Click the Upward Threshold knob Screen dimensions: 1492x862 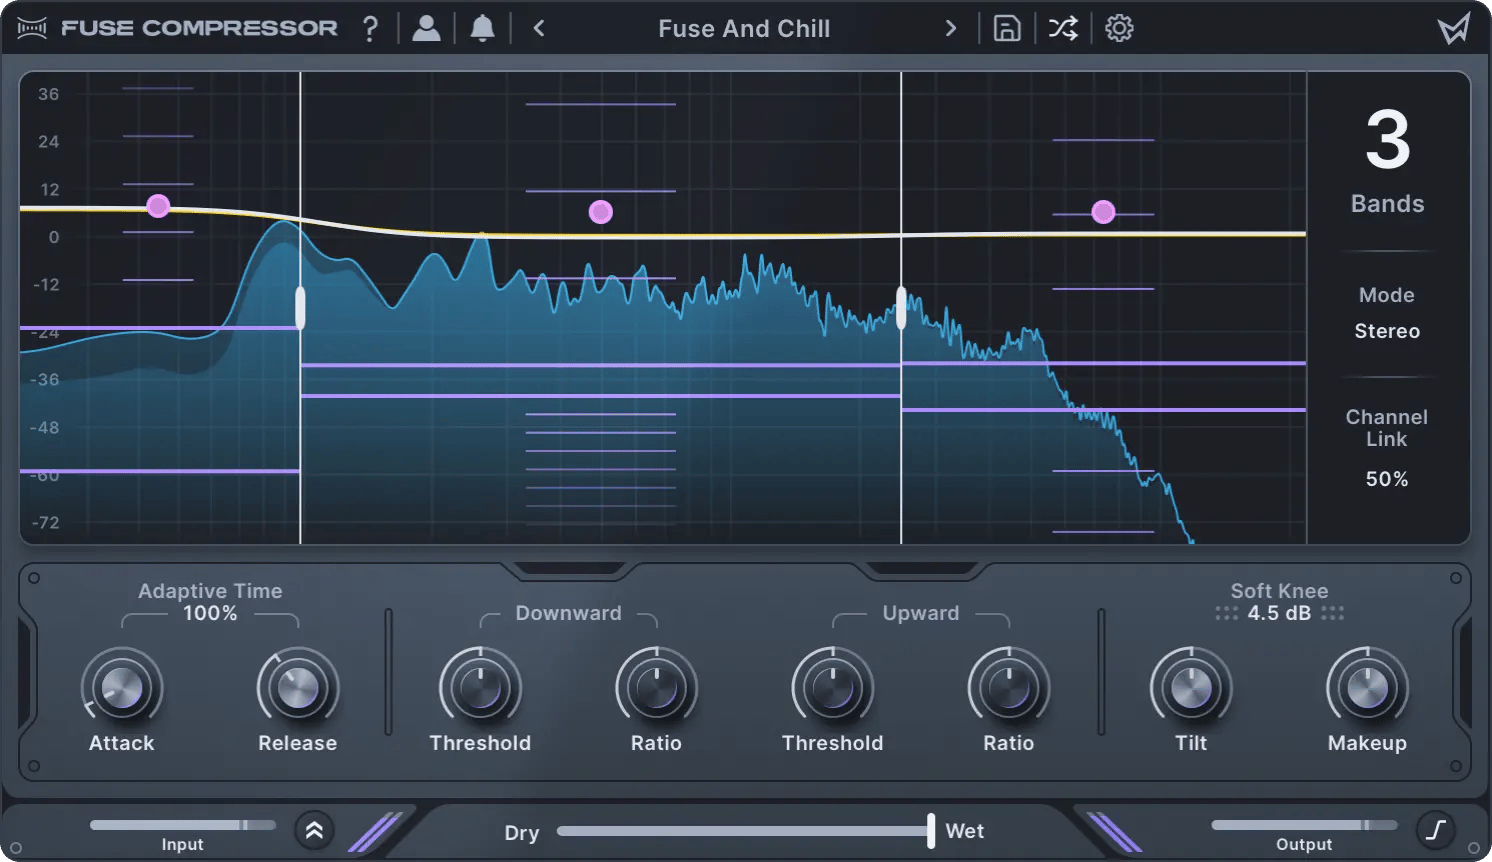pos(832,688)
